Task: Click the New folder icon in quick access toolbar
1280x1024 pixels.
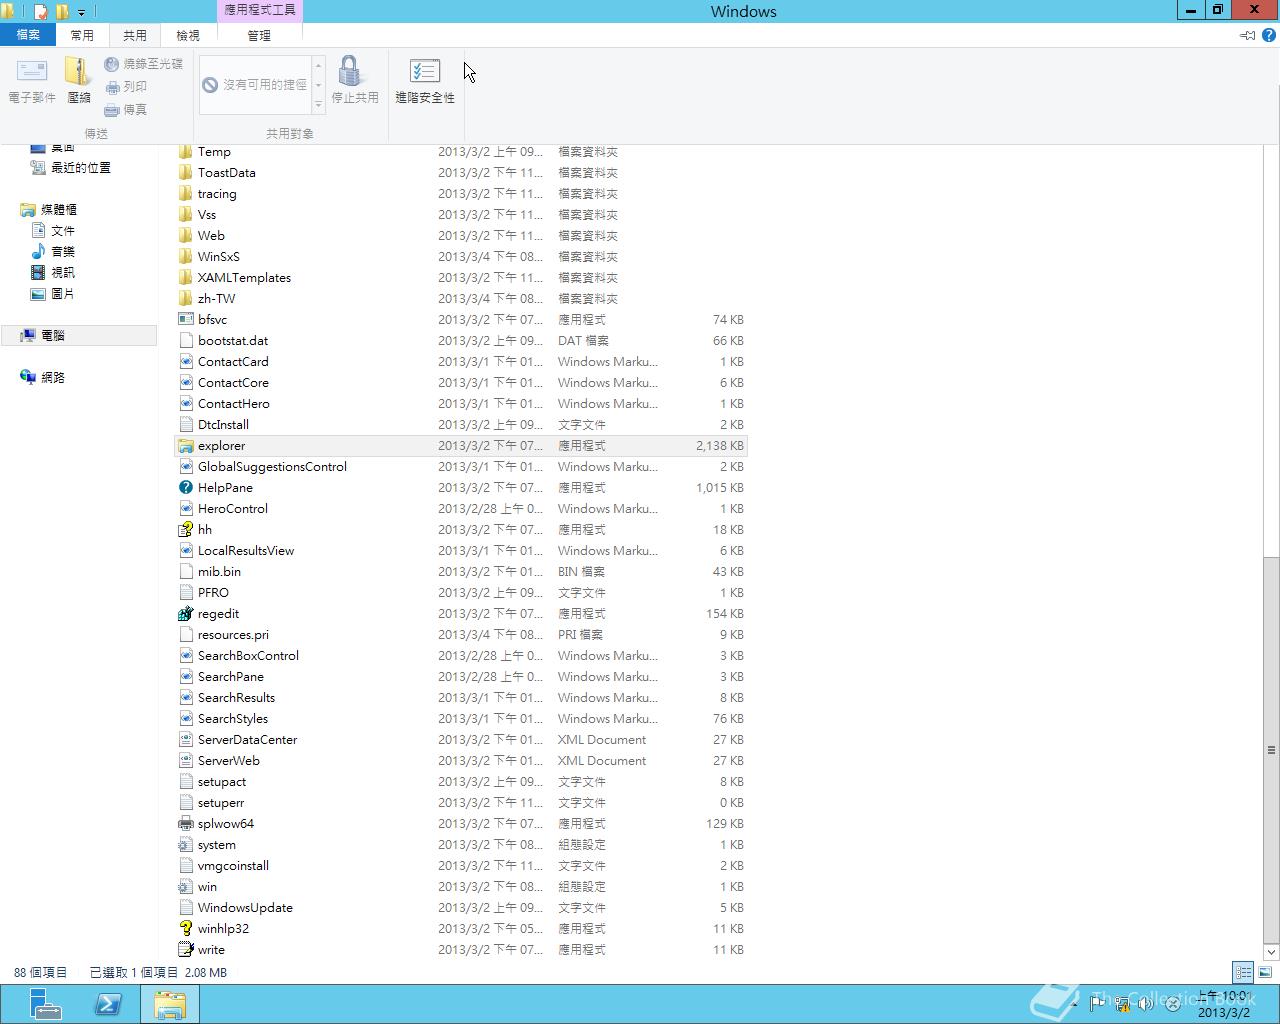Action: pyautogui.click(x=62, y=12)
